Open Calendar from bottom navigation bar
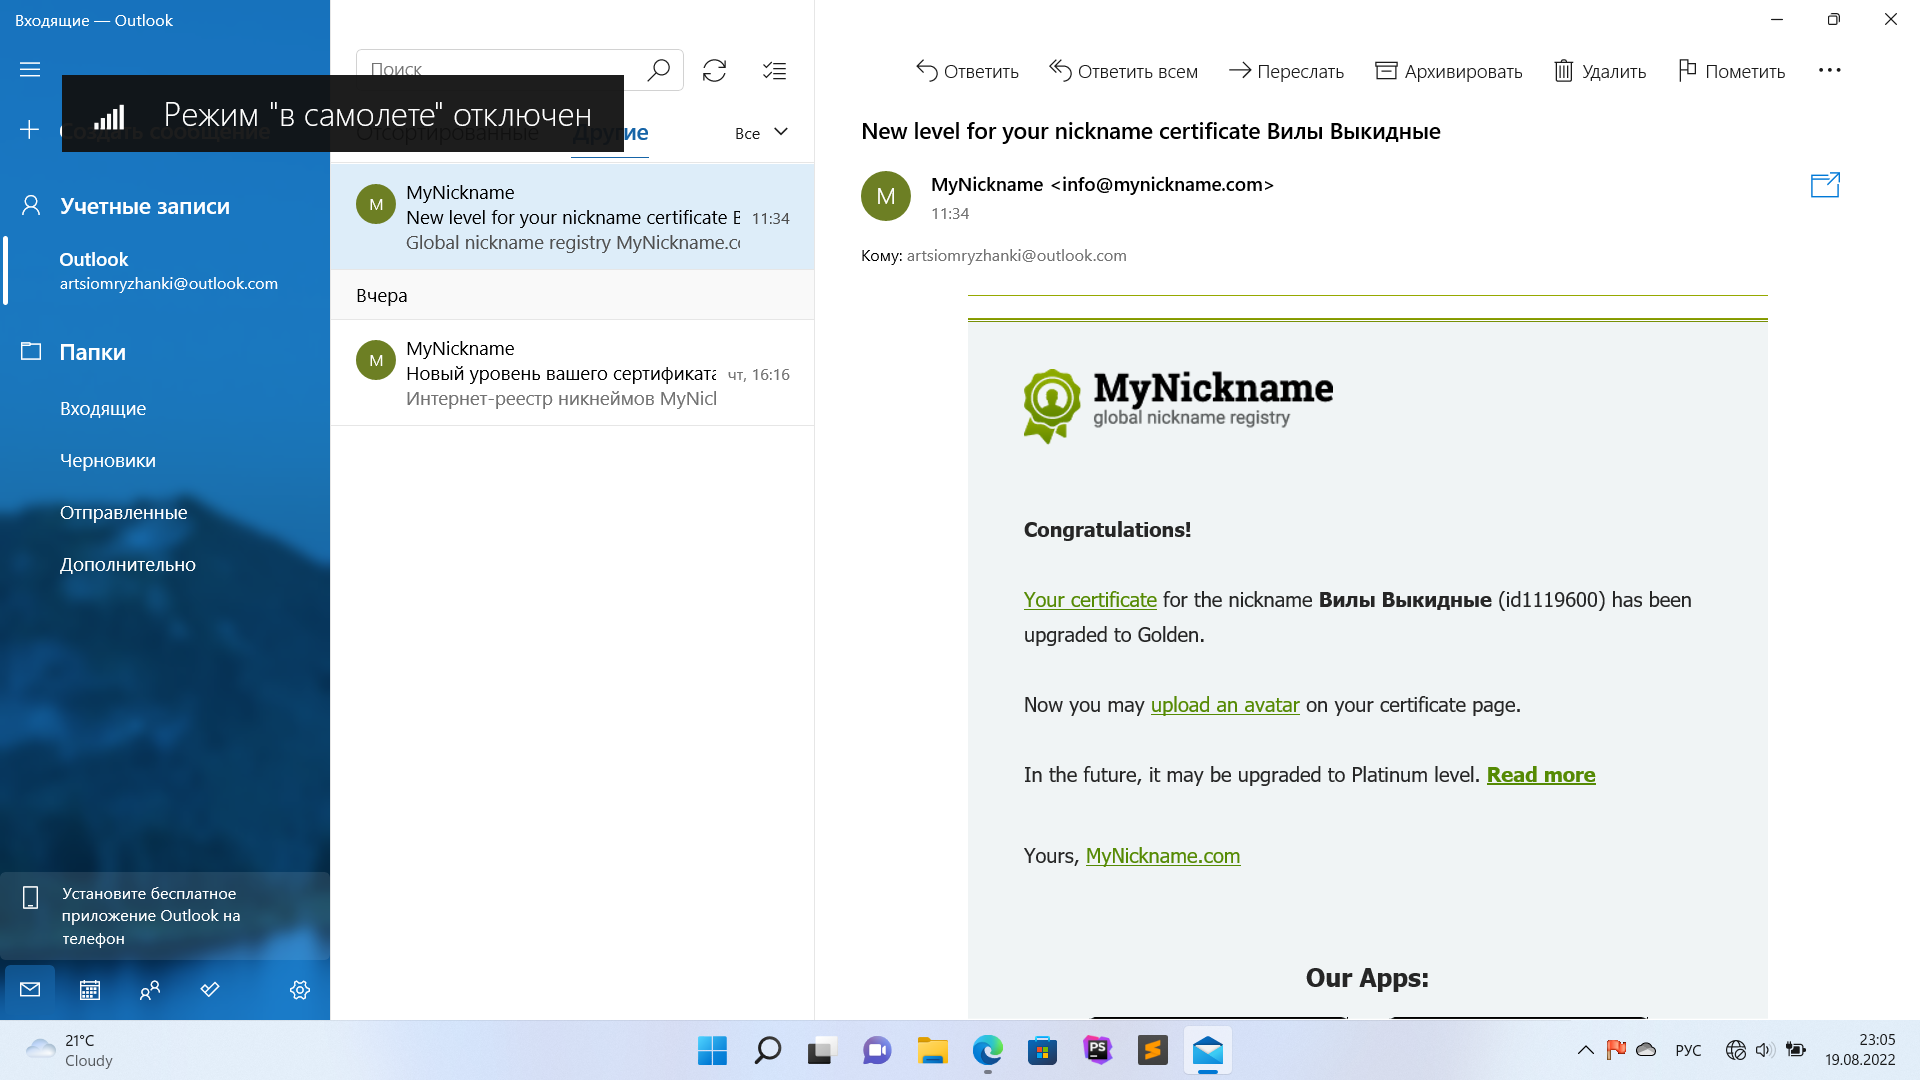 pos(90,990)
